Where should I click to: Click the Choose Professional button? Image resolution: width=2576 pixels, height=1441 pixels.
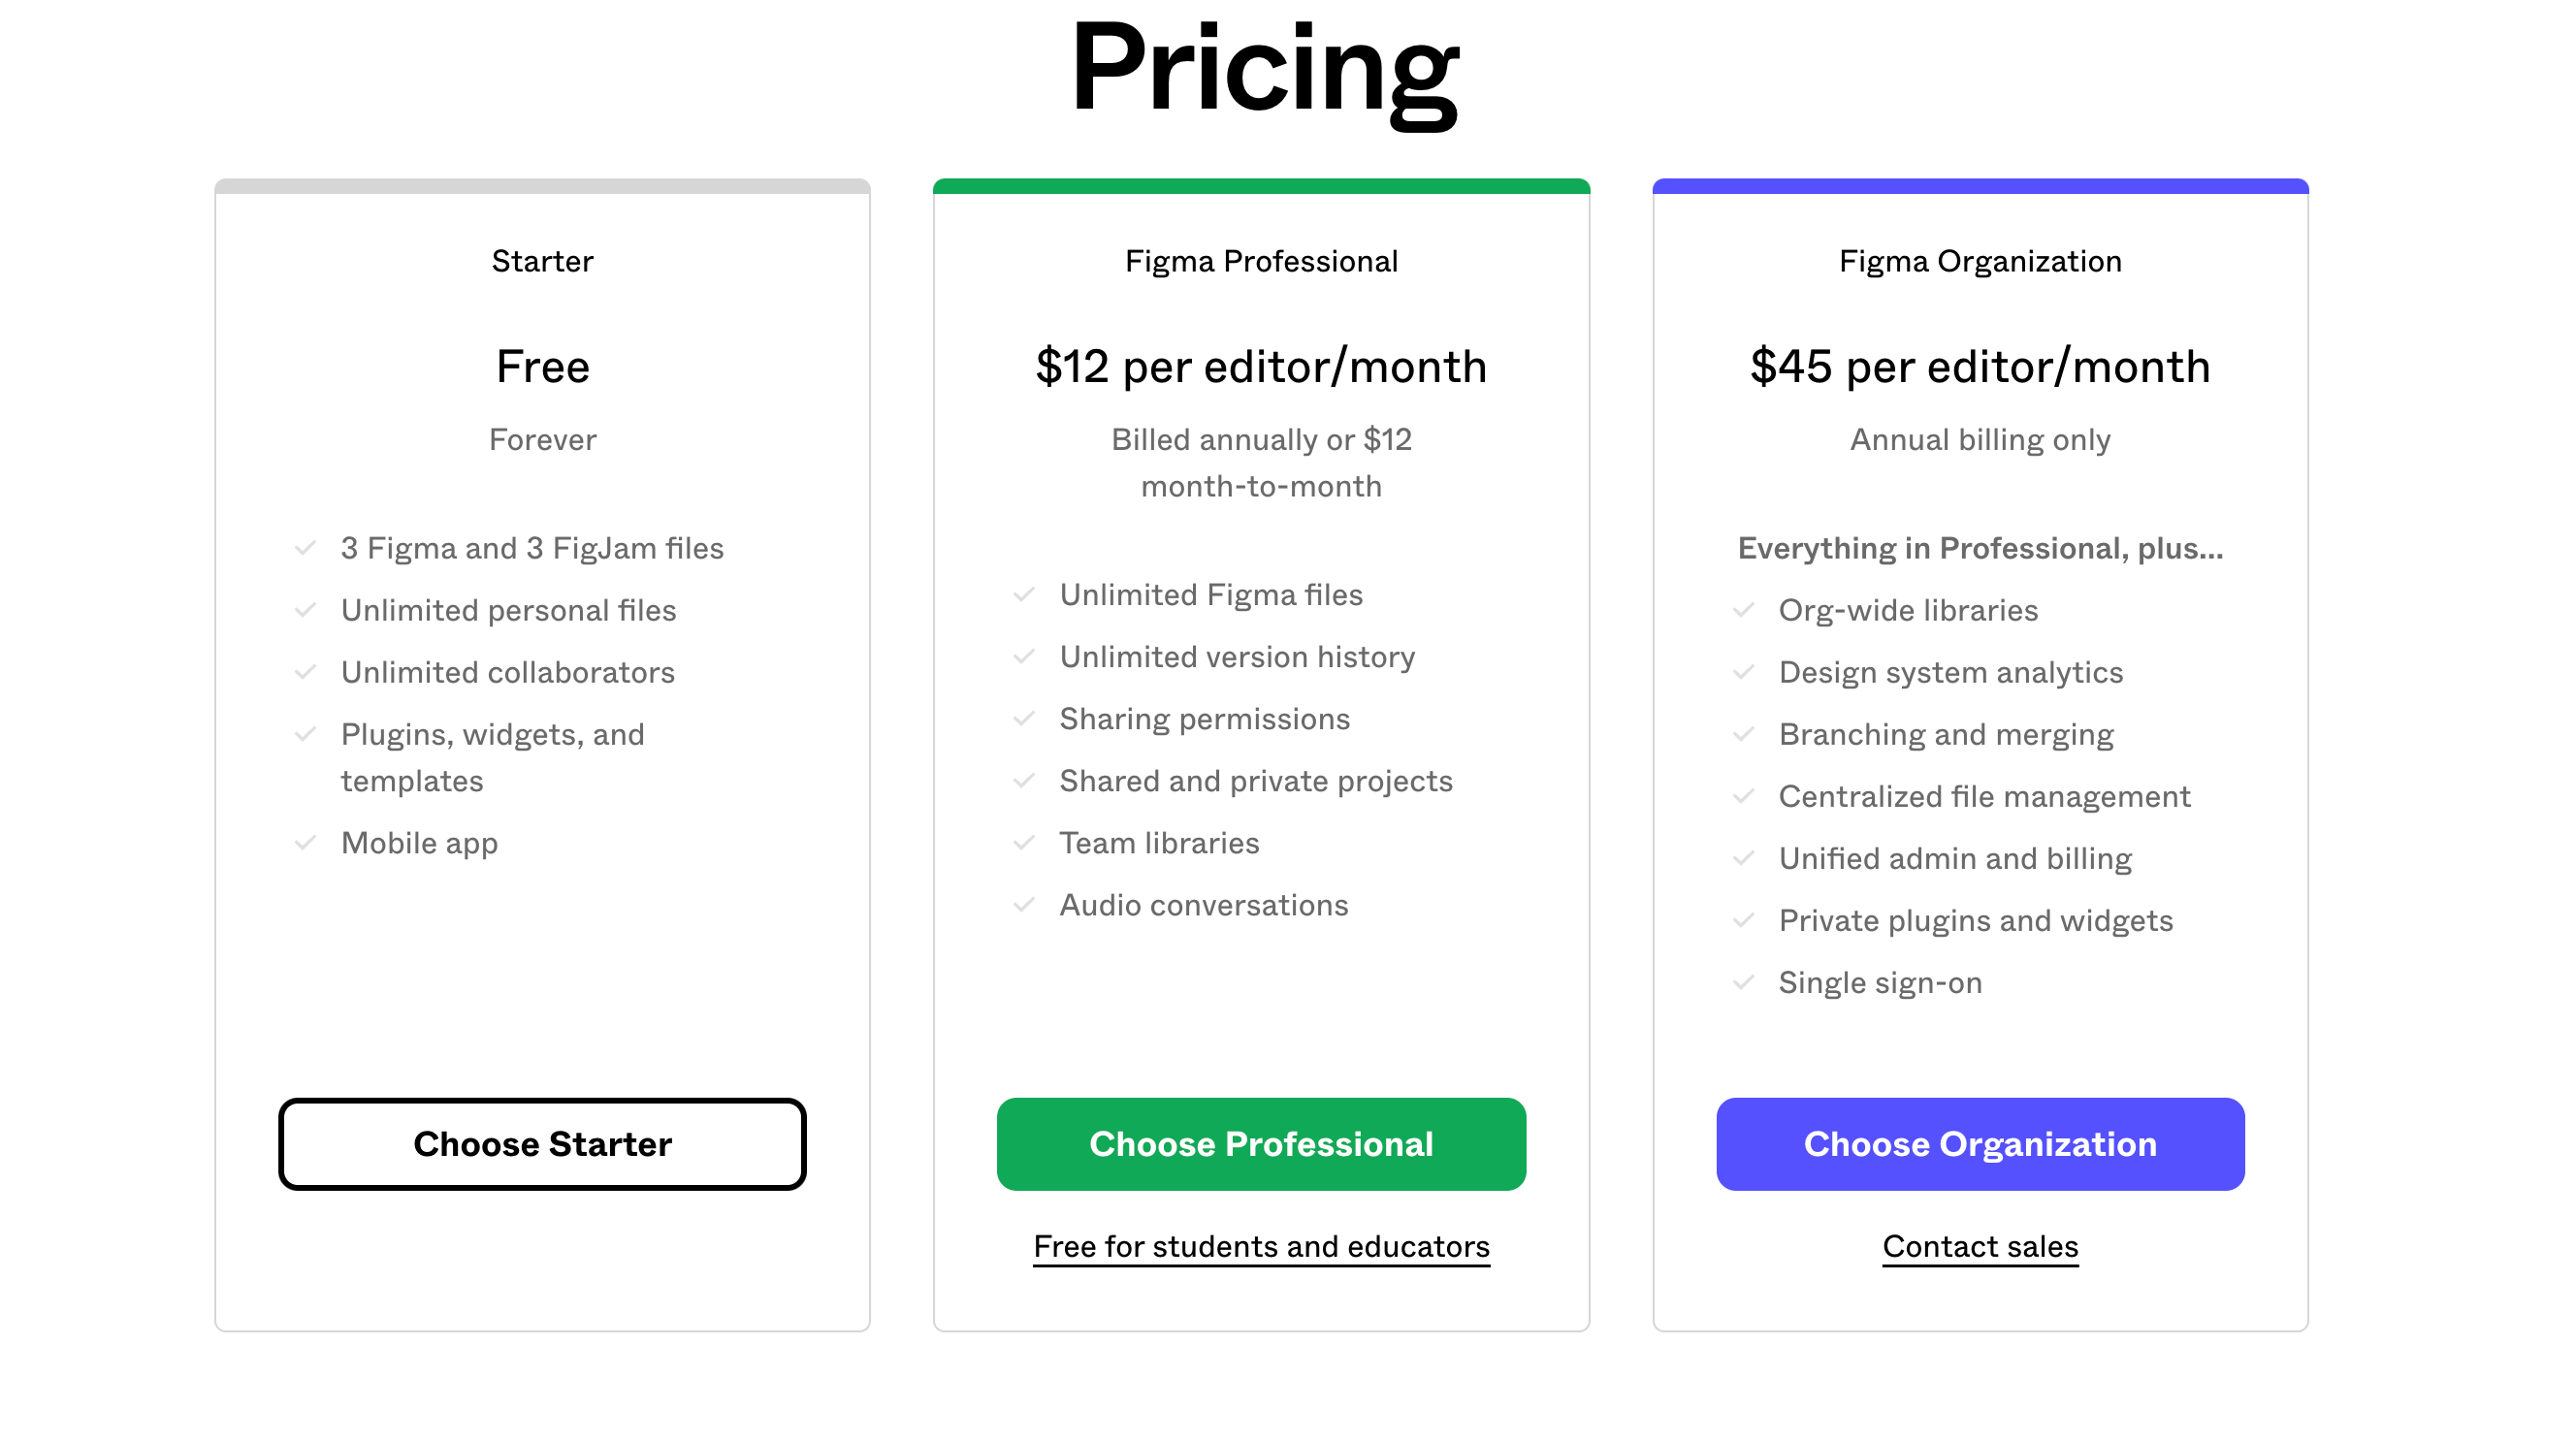[1261, 1144]
